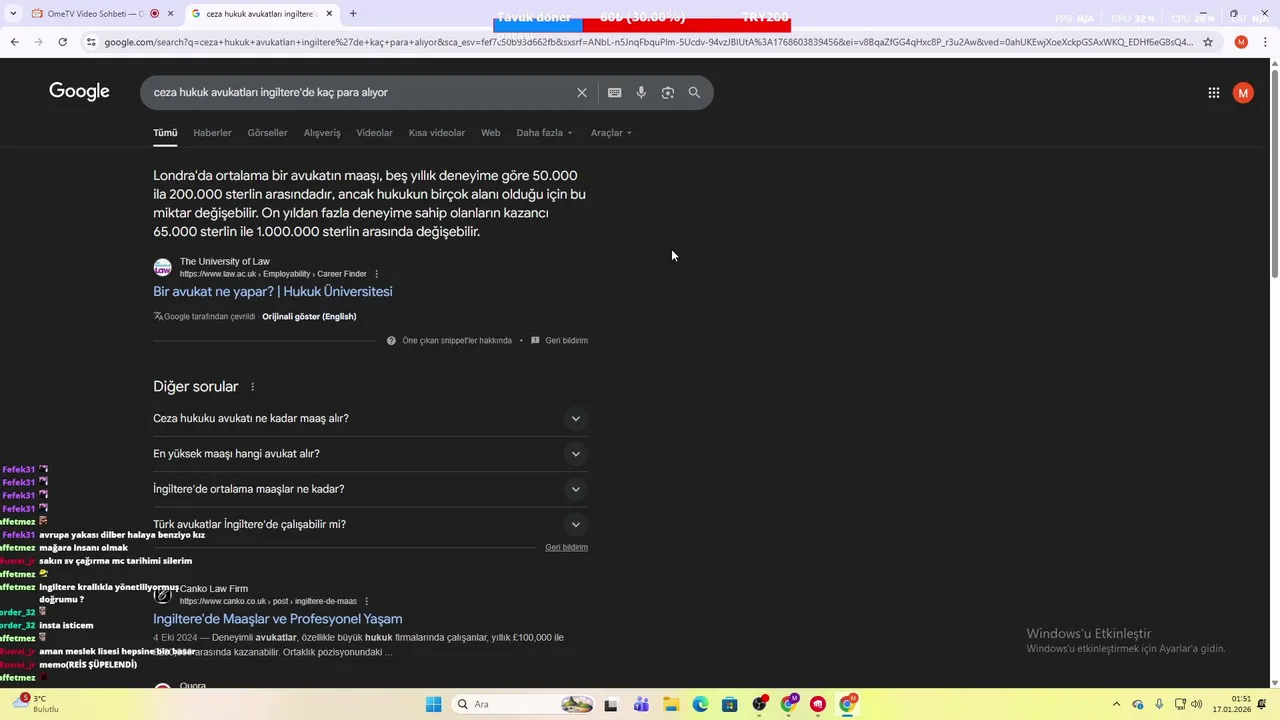Go back to the previous page

14,42
